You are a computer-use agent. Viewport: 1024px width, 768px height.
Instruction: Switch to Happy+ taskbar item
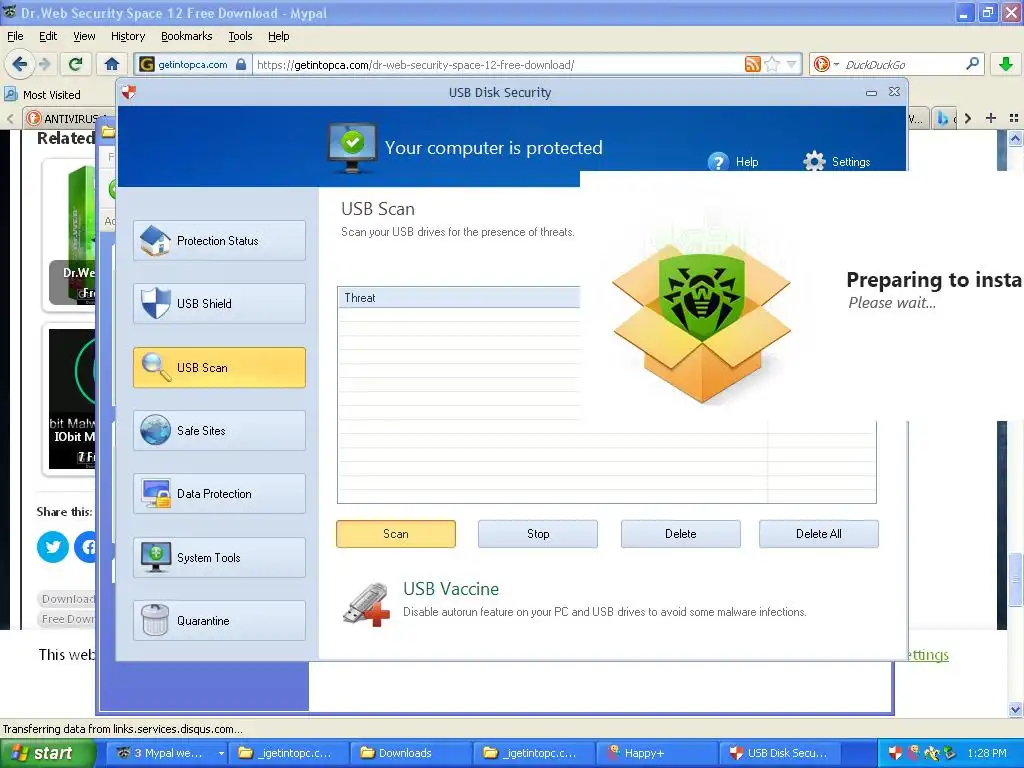point(658,753)
